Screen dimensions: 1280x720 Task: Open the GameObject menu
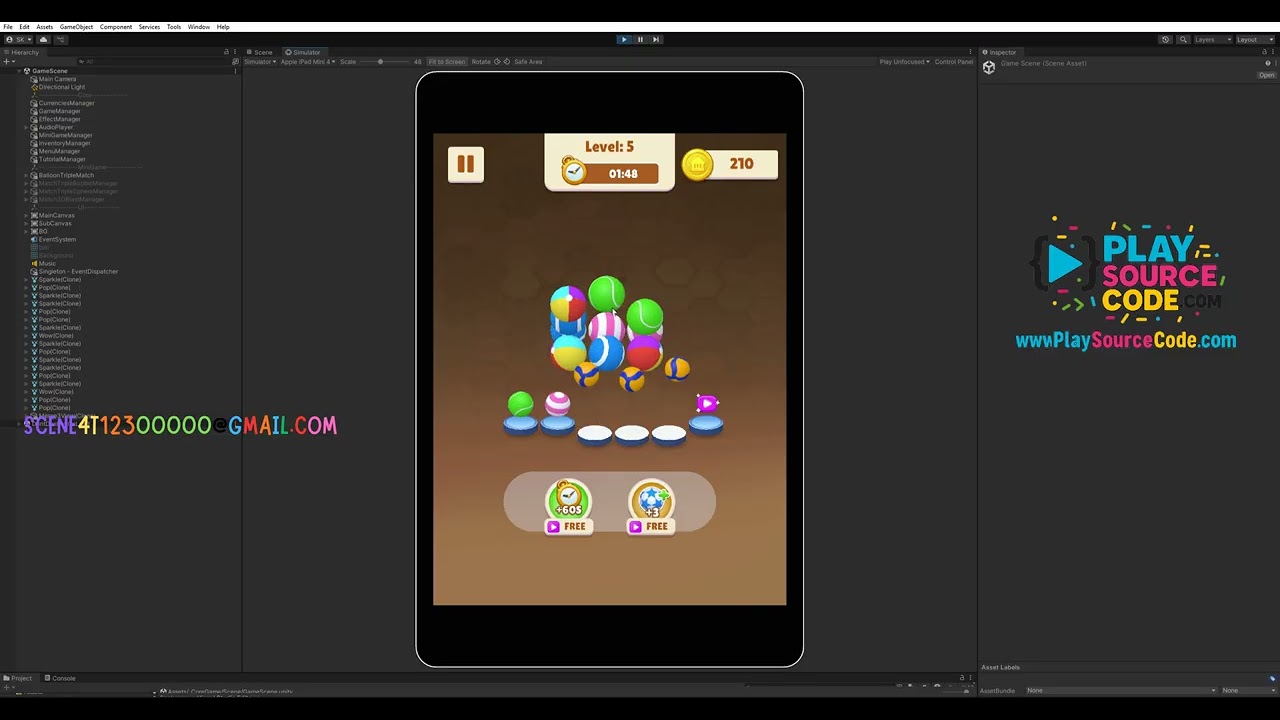[x=76, y=27]
